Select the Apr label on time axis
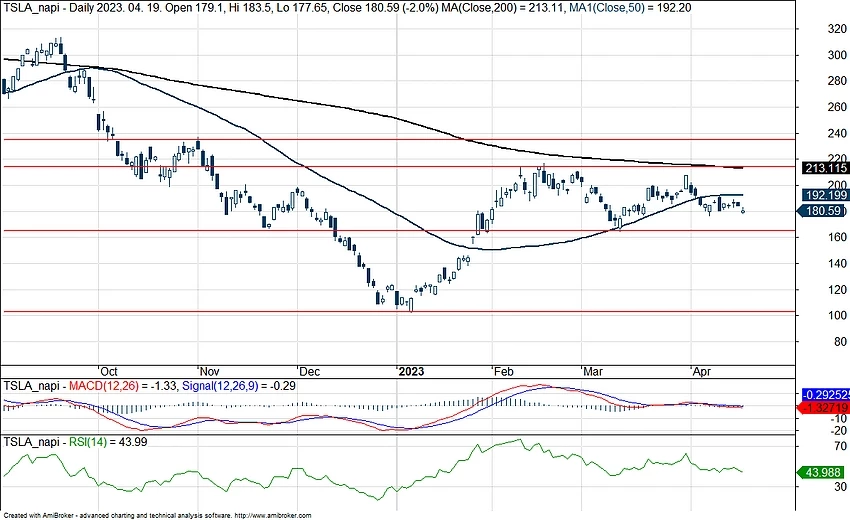Viewport: 850px width, 520px height. [702, 371]
